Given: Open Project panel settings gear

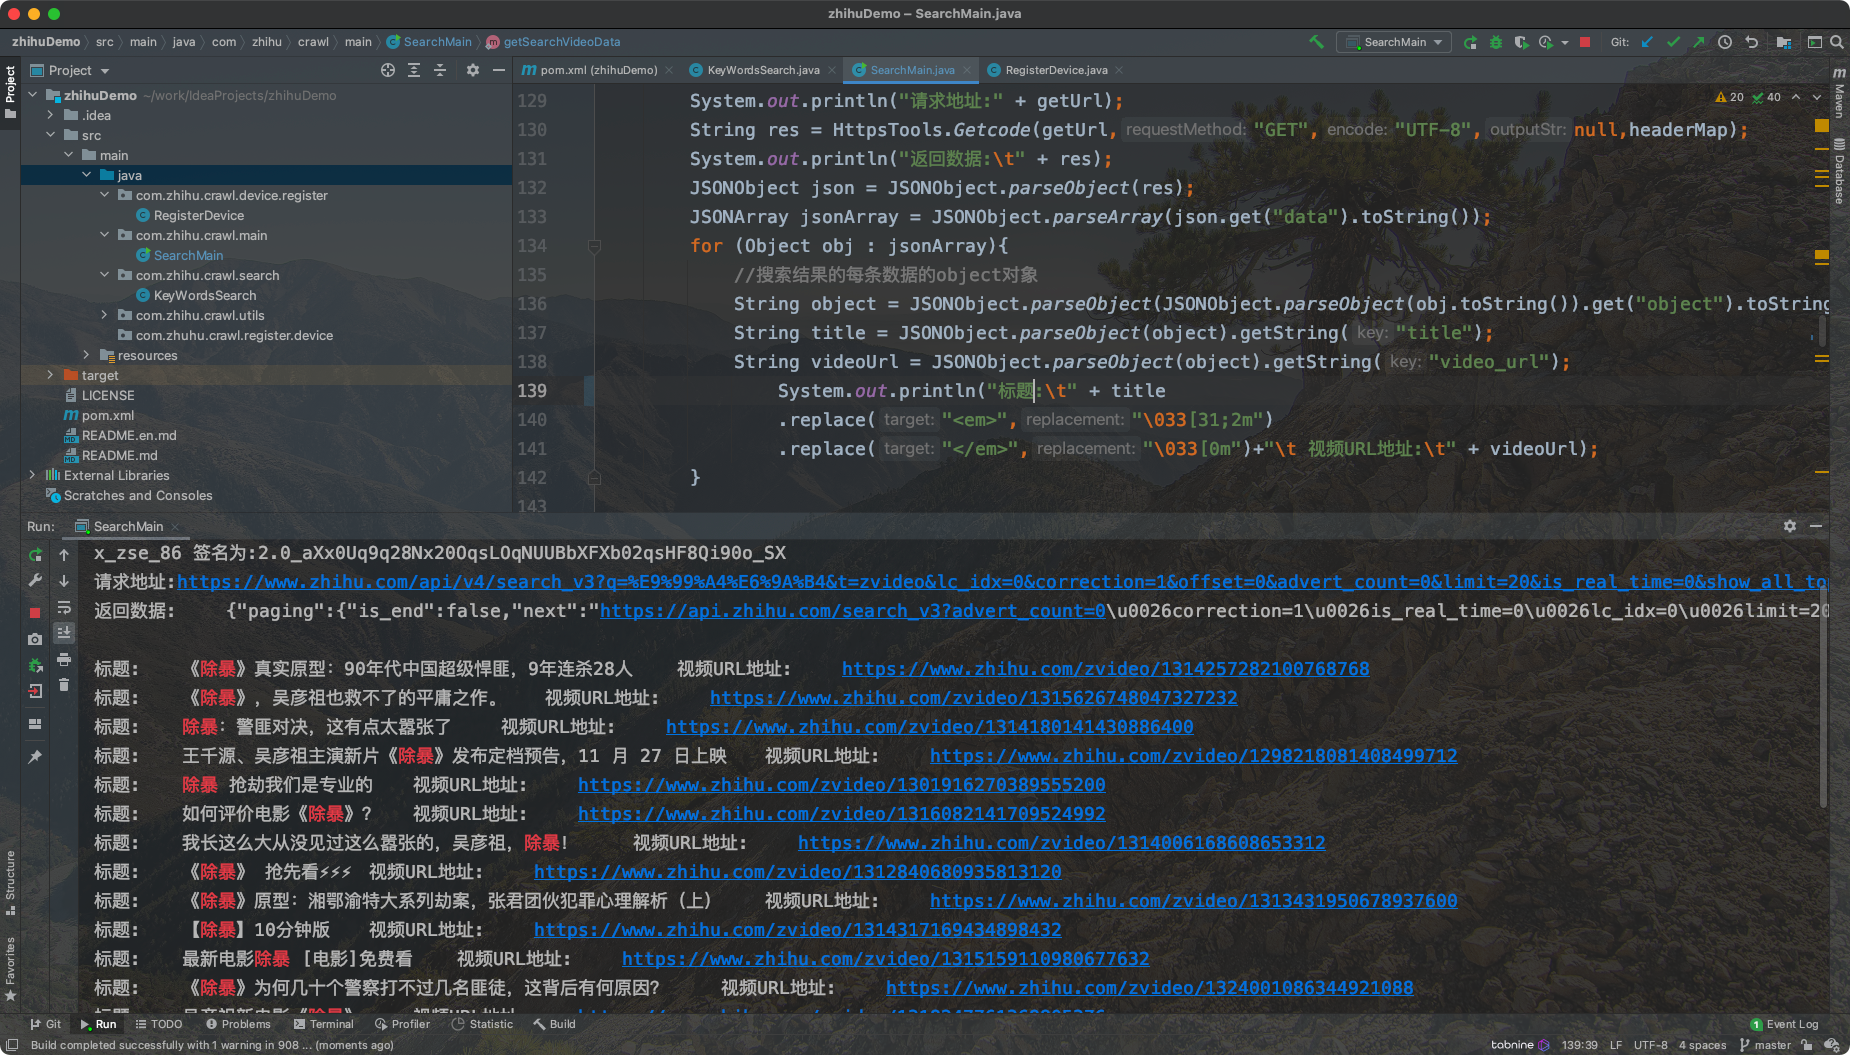Looking at the screenshot, I should (x=473, y=70).
